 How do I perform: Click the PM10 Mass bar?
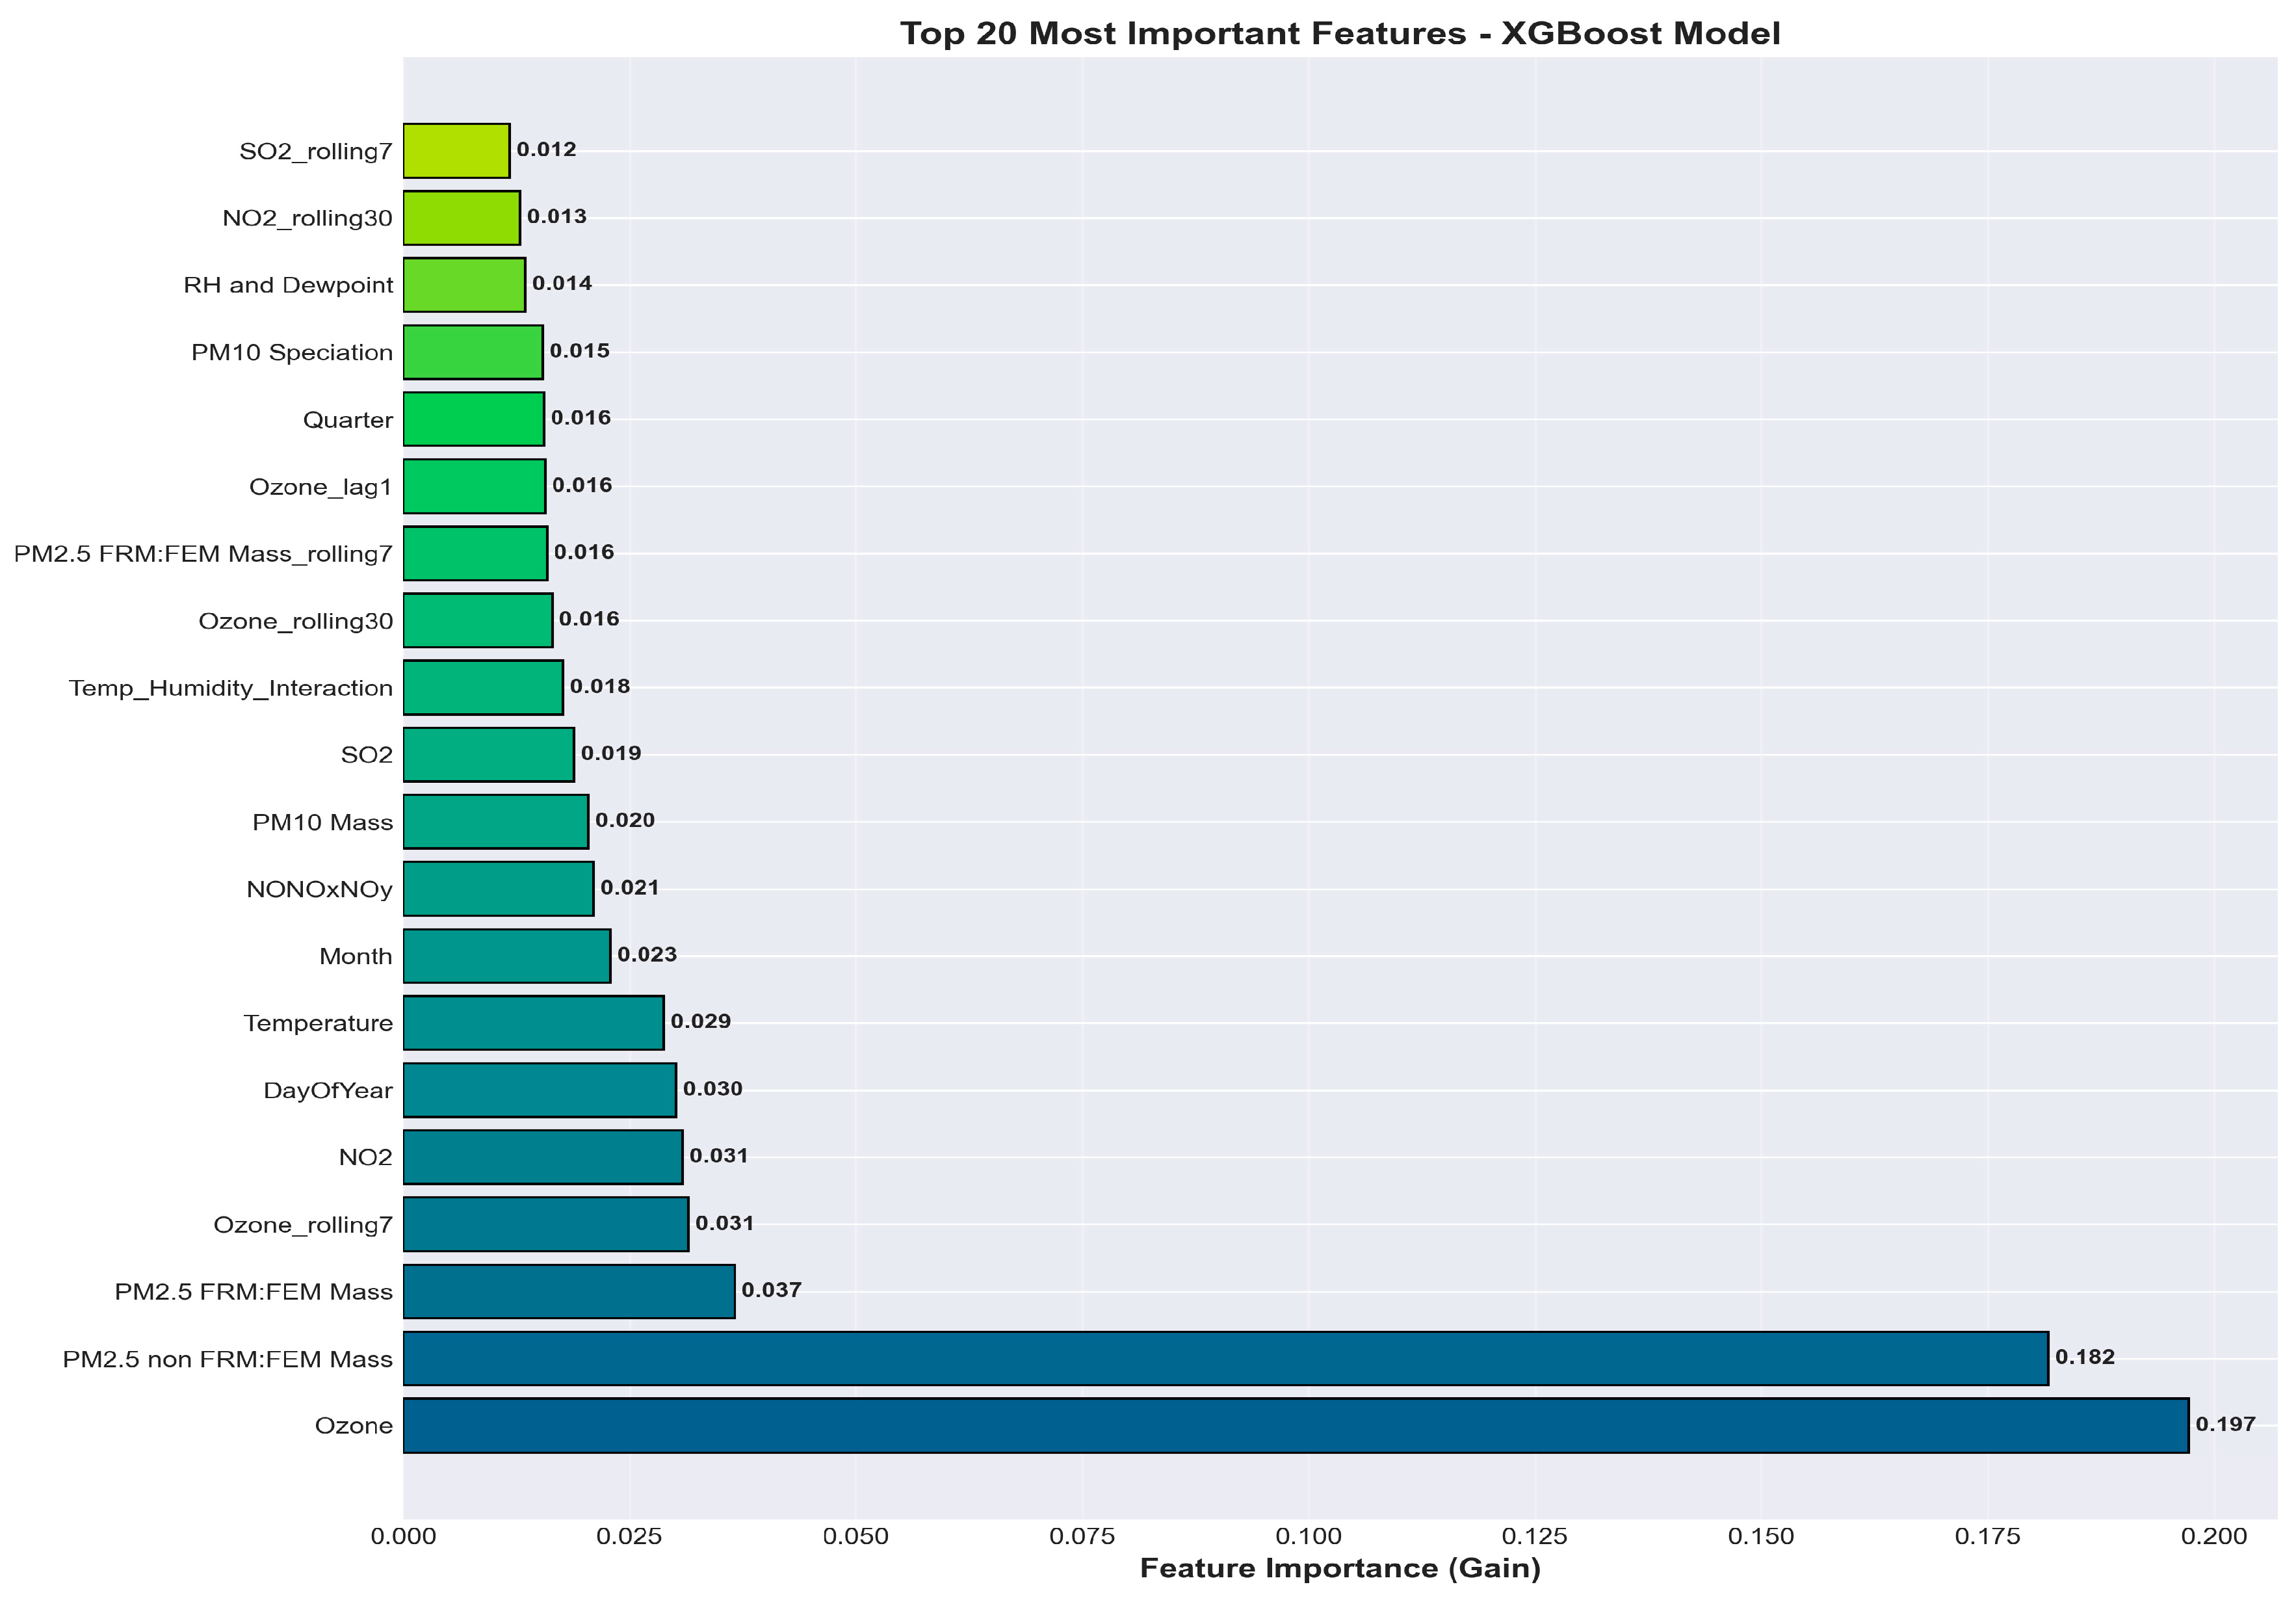[x=495, y=821]
